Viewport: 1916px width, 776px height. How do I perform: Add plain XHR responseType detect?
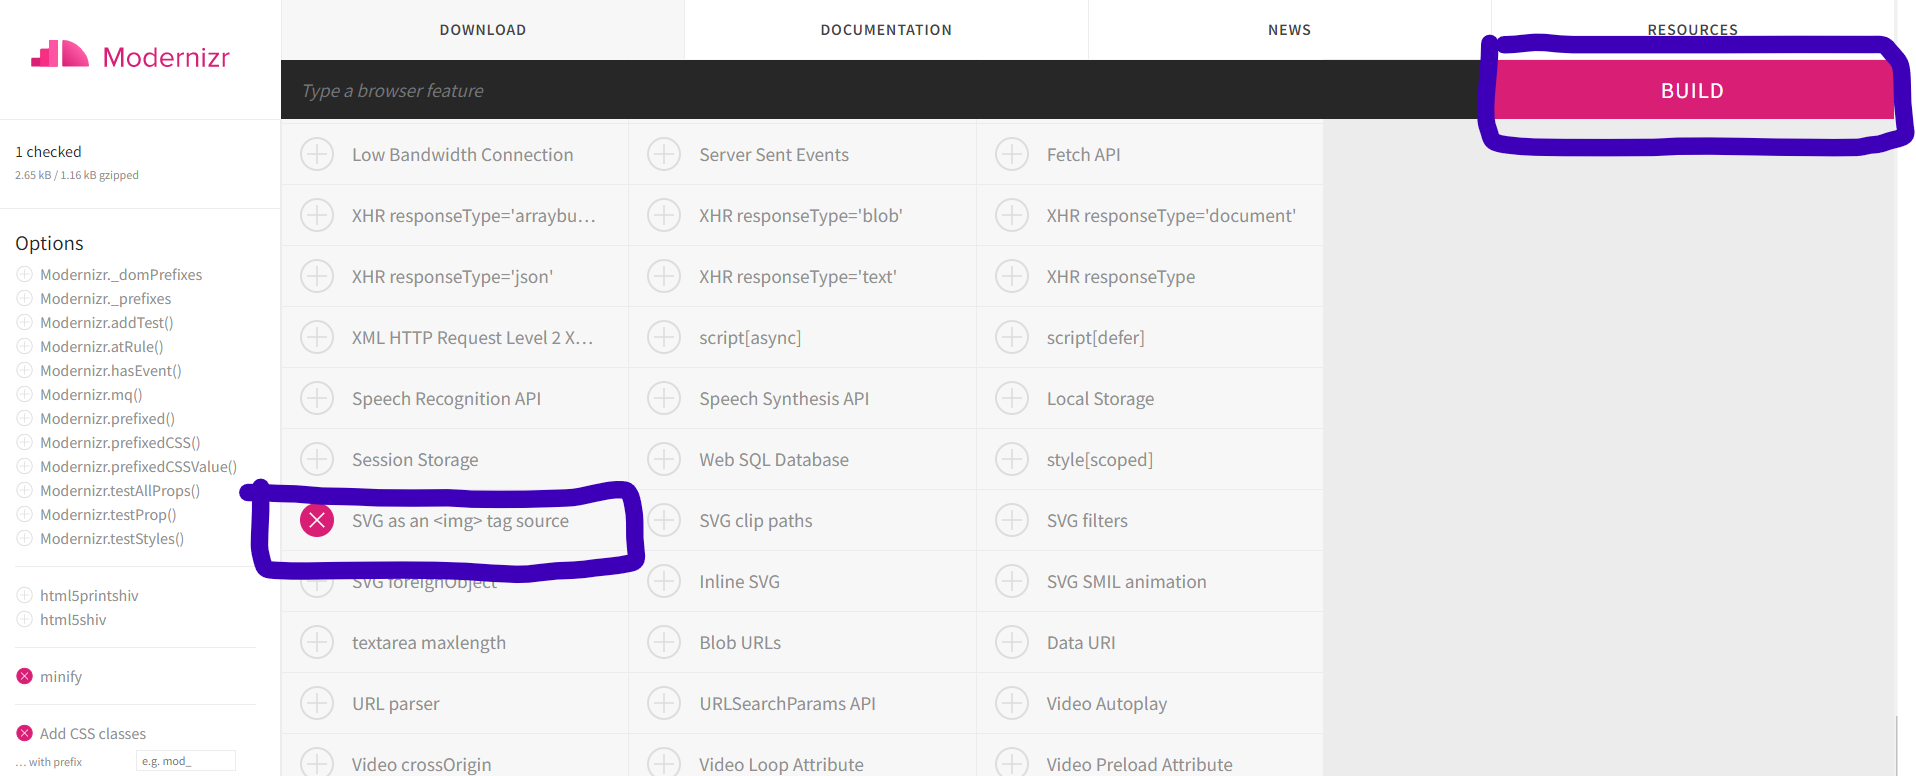click(1012, 277)
